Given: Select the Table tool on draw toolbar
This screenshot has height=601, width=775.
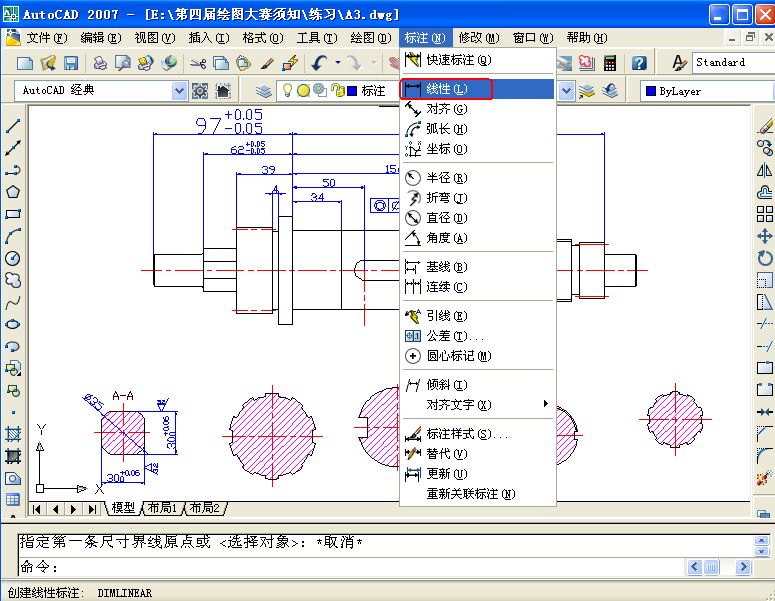Looking at the screenshot, I should pyautogui.click(x=13, y=499).
